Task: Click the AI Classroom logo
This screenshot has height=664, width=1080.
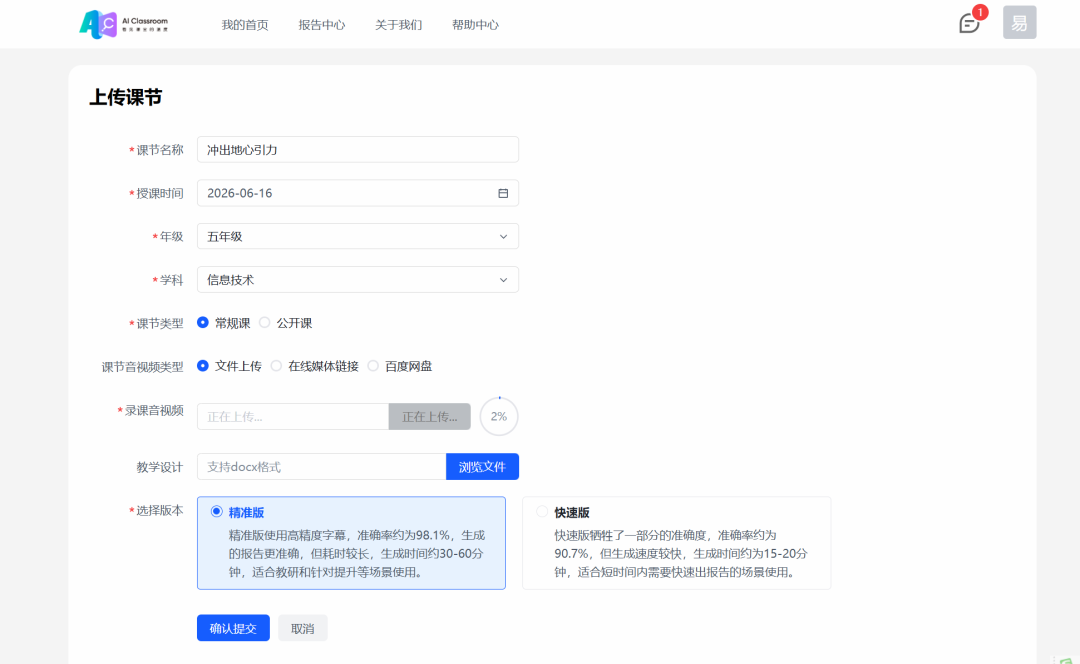Action: coord(124,24)
